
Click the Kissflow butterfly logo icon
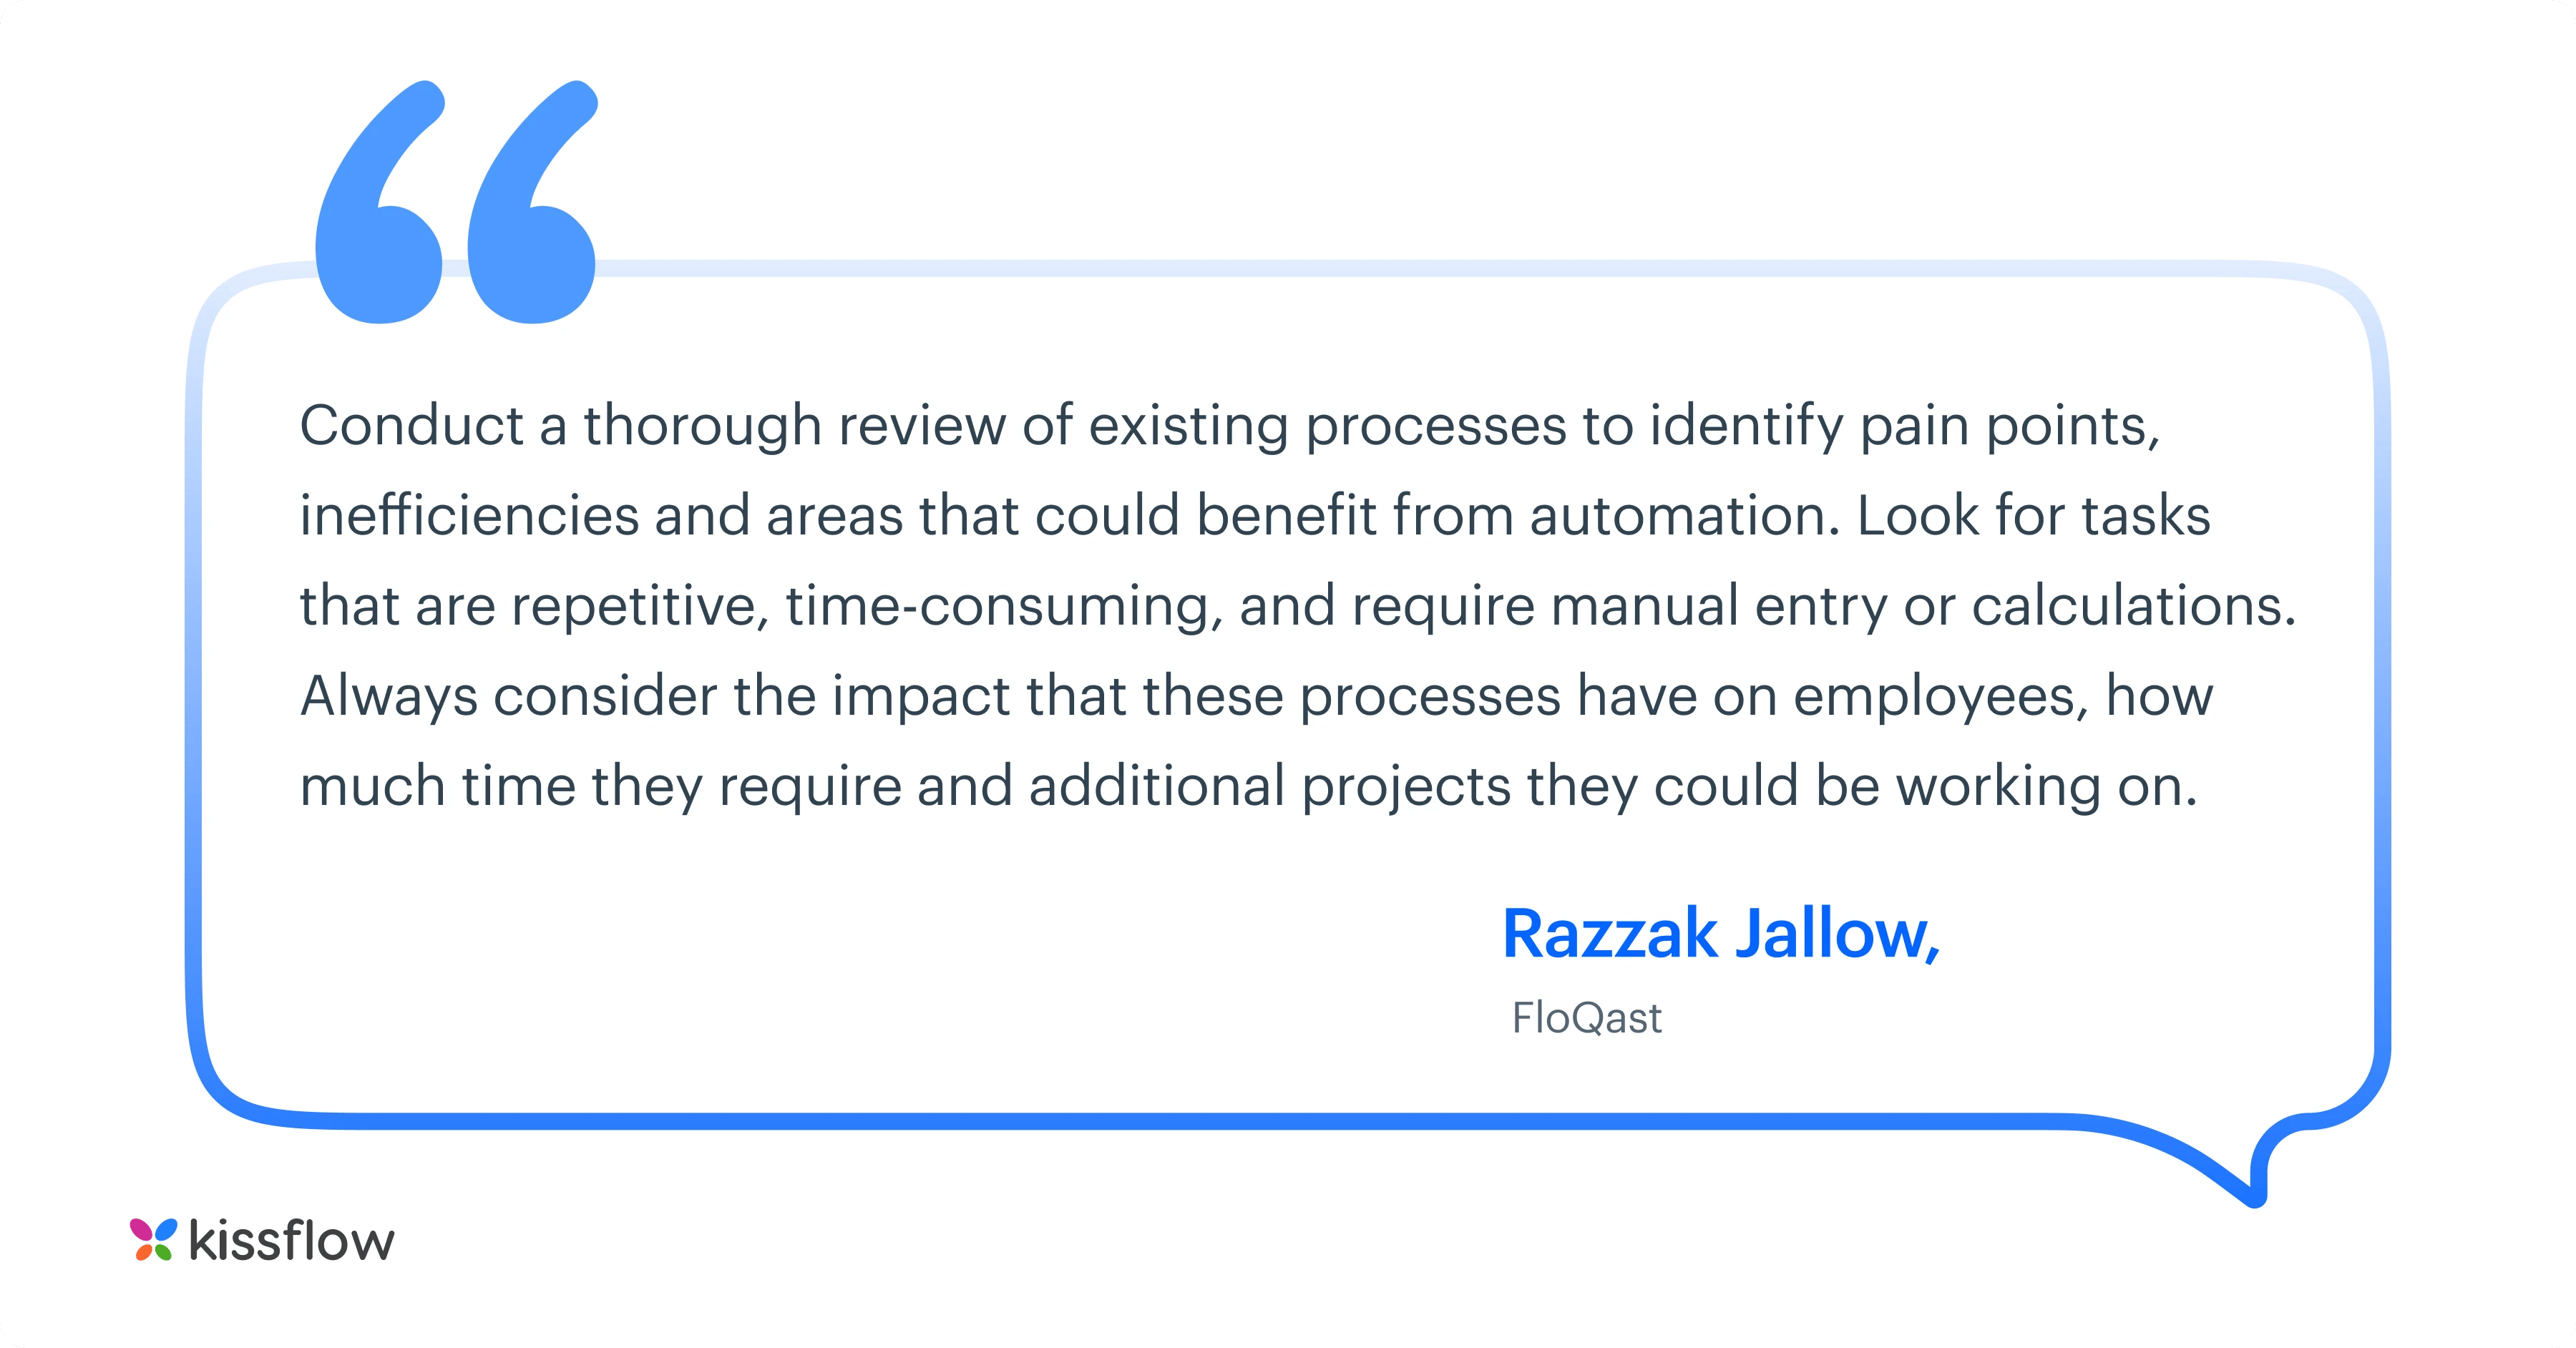click(x=153, y=1240)
